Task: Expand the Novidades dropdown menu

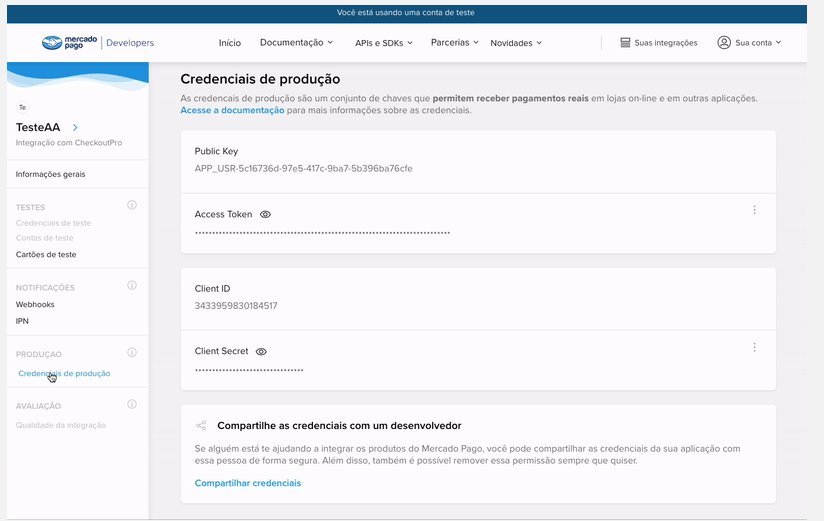Action: pyautogui.click(x=516, y=43)
